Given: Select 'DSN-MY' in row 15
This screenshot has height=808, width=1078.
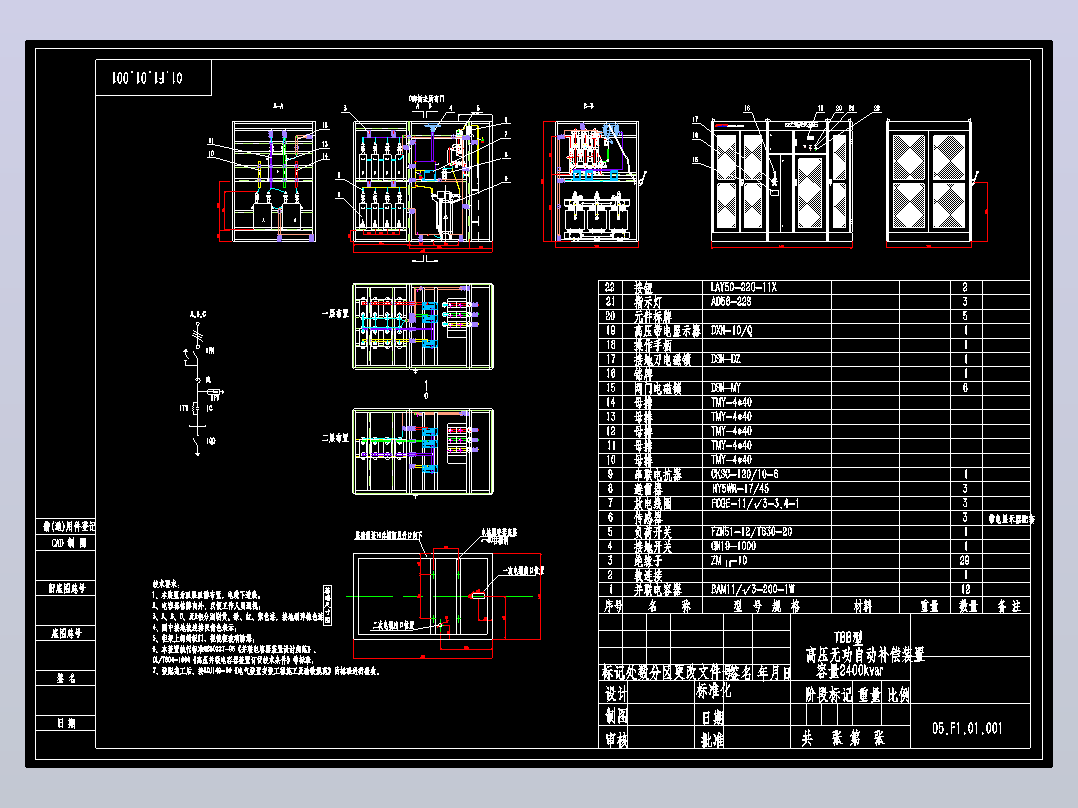Looking at the screenshot, I should tap(725, 388).
